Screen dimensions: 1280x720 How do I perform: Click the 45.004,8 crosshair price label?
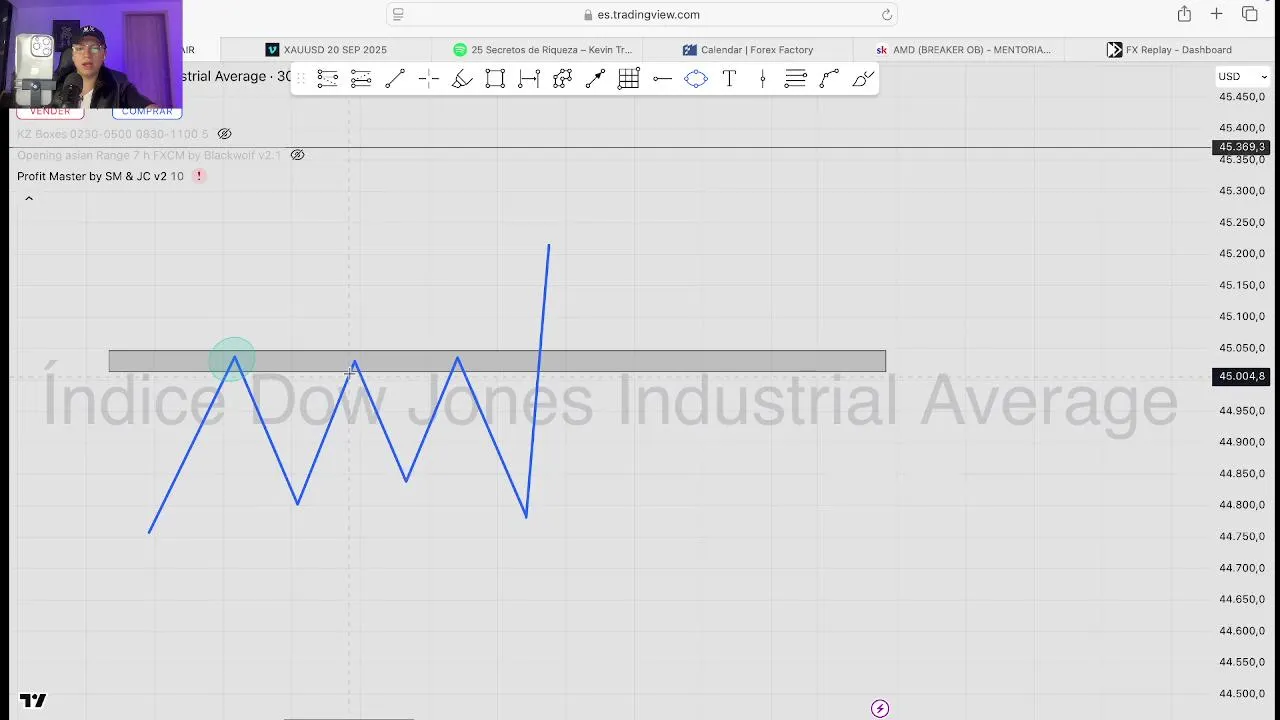coord(1241,376)
